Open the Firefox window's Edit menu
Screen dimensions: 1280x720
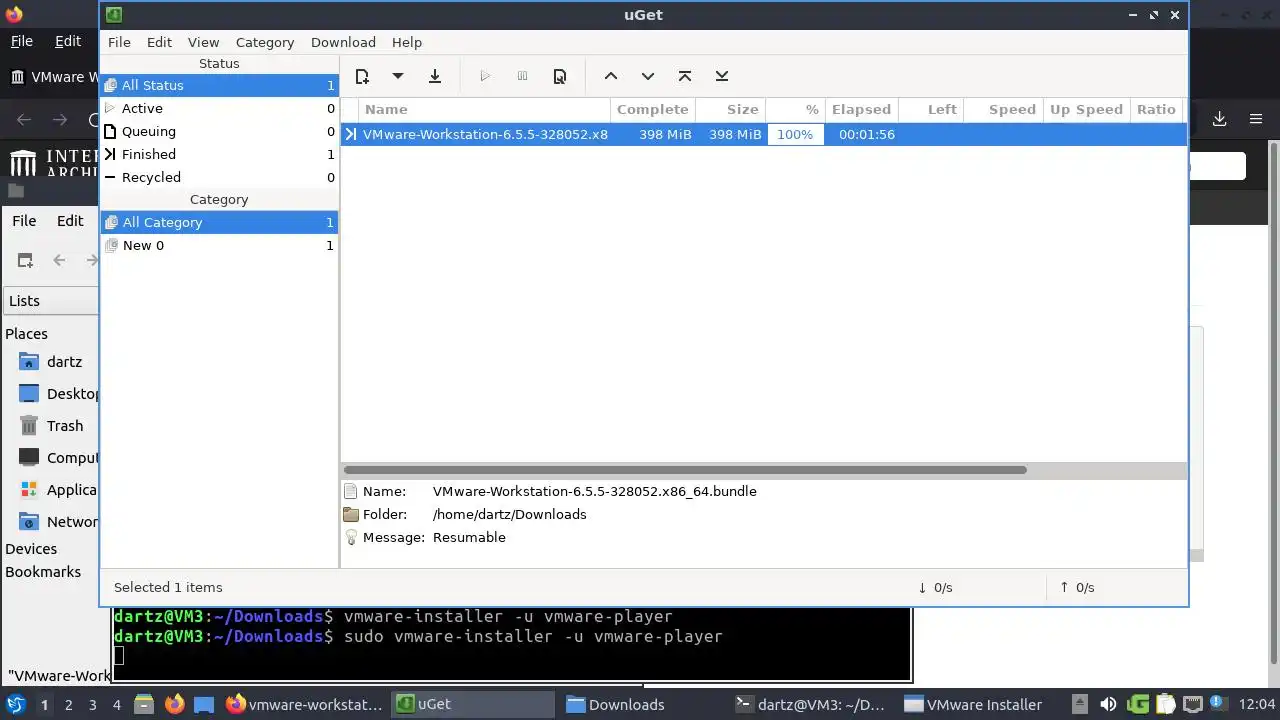click(68, 41)
